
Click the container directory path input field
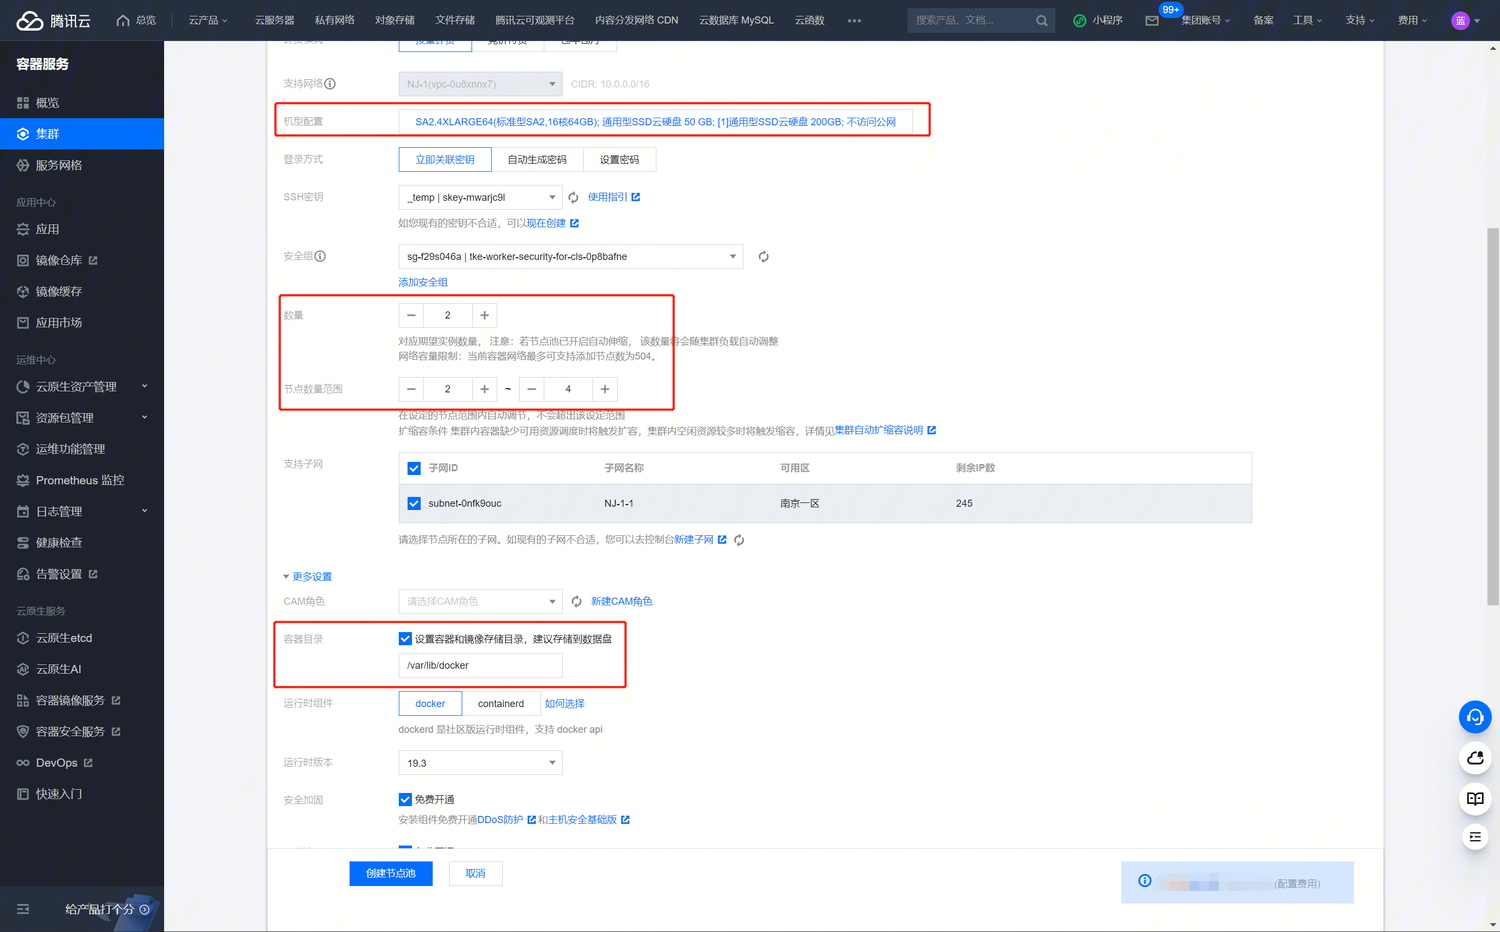pos(480,666)
